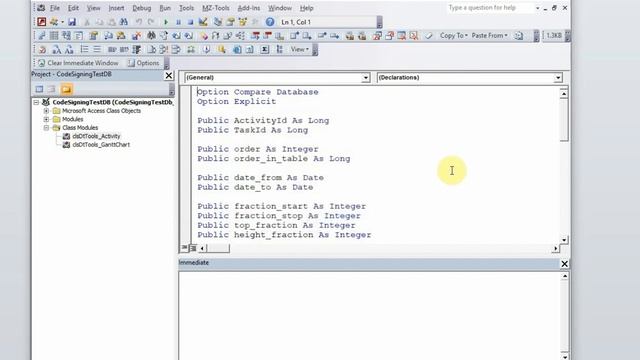
Task: Click the code window scroll down arrow
Action: click(x=564, y=240)
